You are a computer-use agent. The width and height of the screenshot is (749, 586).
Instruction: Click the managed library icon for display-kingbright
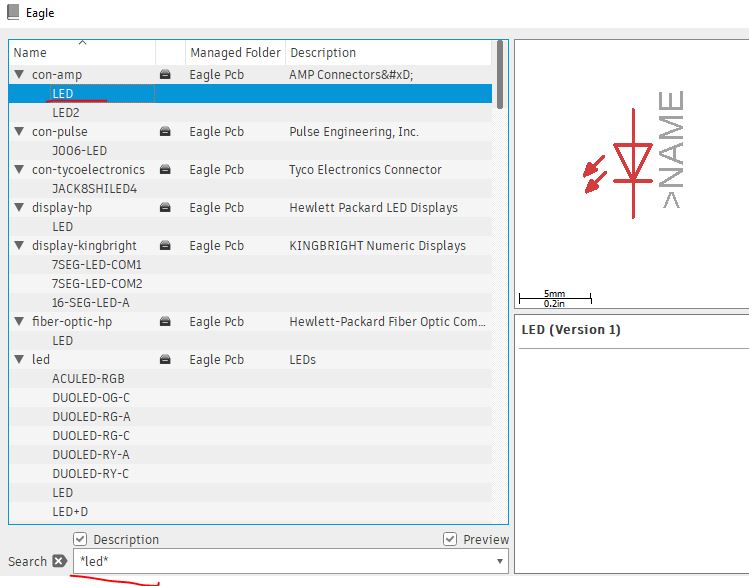tap(165, 245)
